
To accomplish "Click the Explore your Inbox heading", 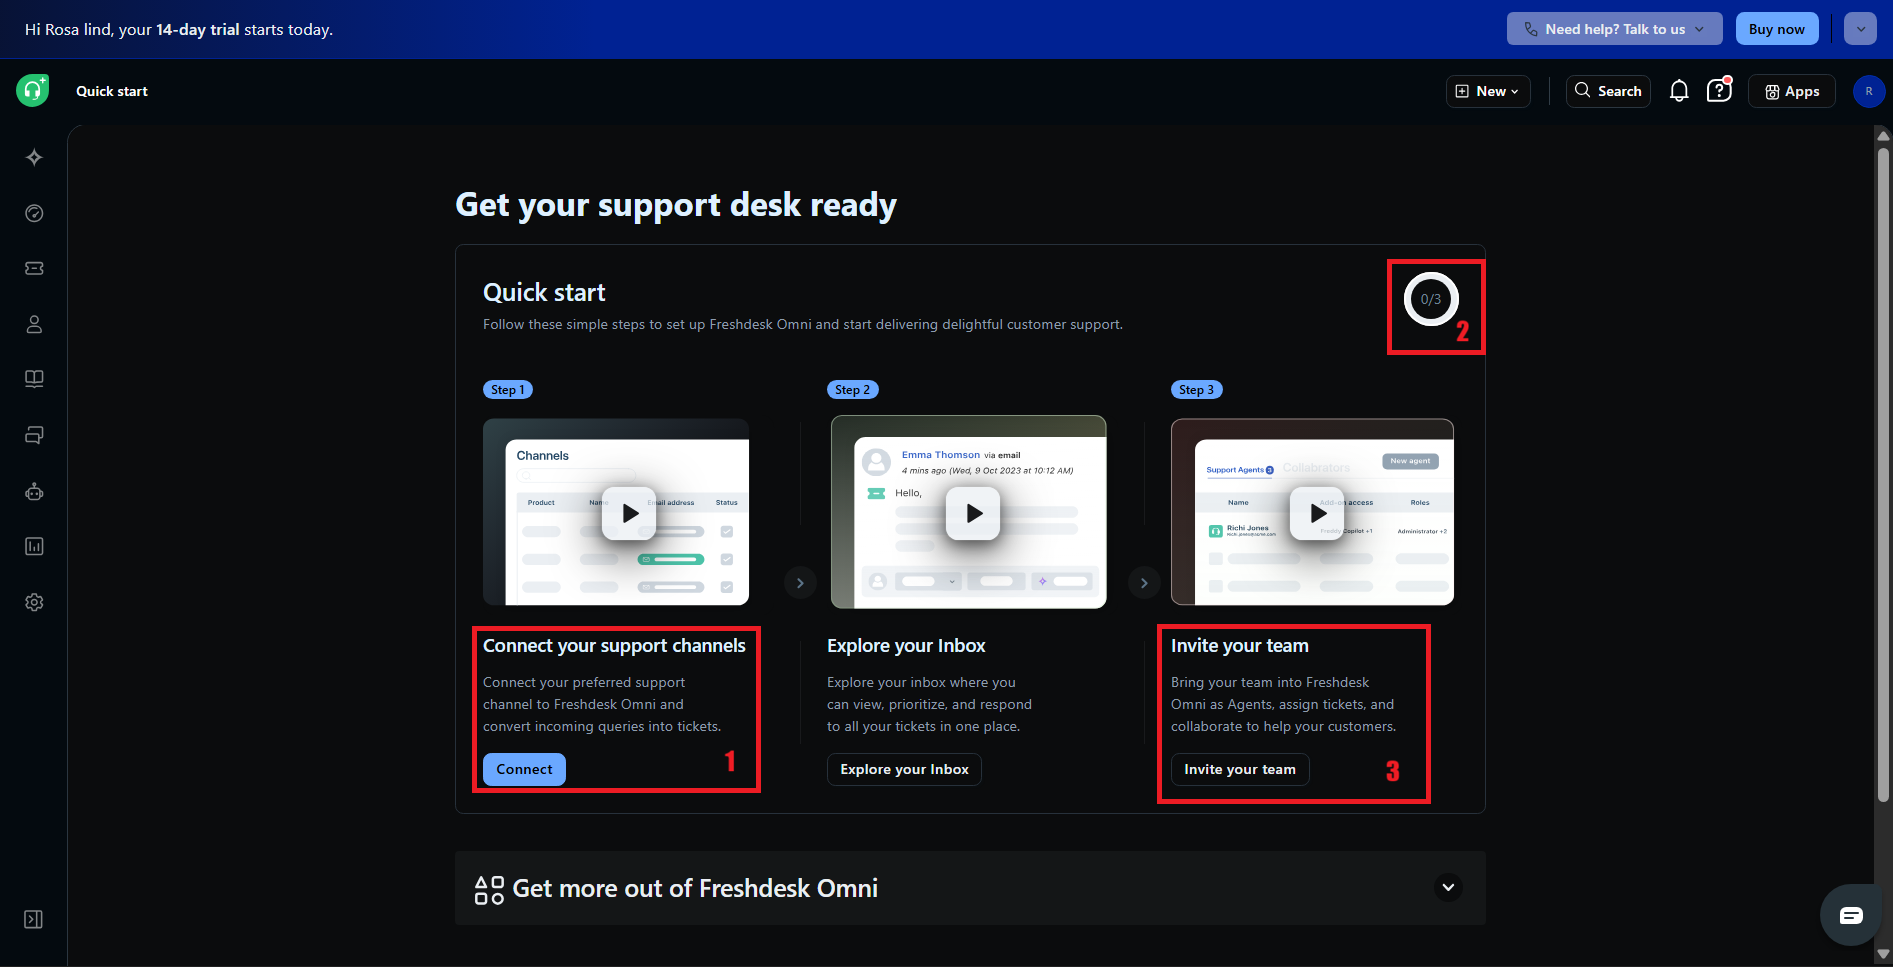I will (906, 646).
